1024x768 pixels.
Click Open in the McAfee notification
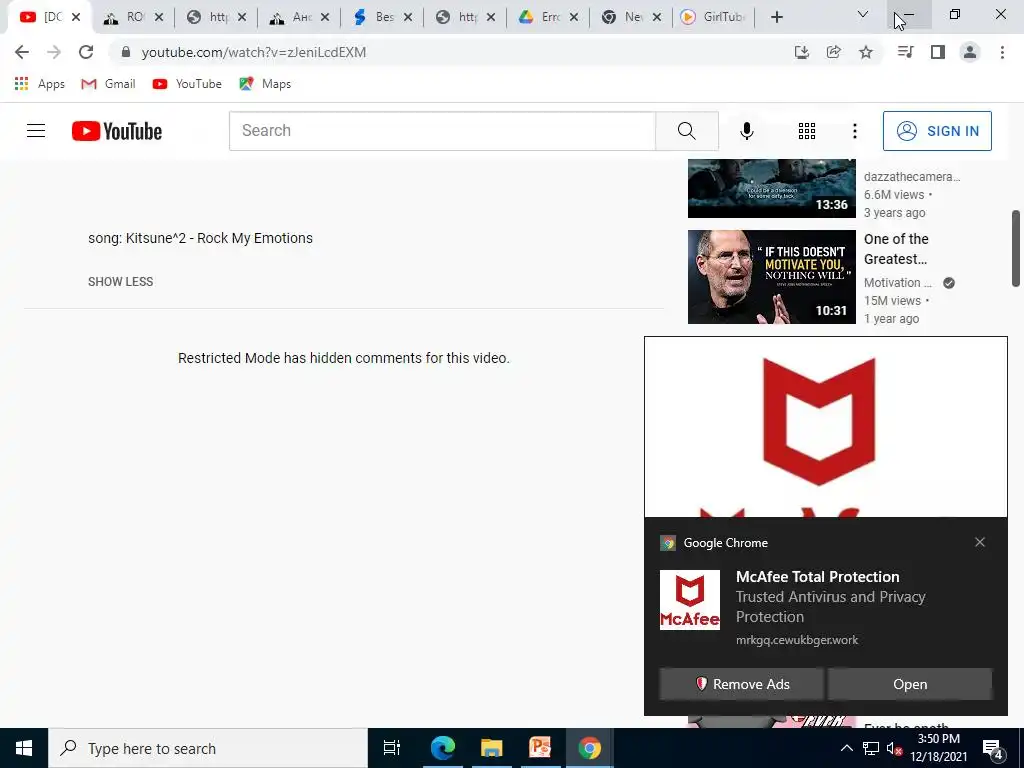[910, 684]
